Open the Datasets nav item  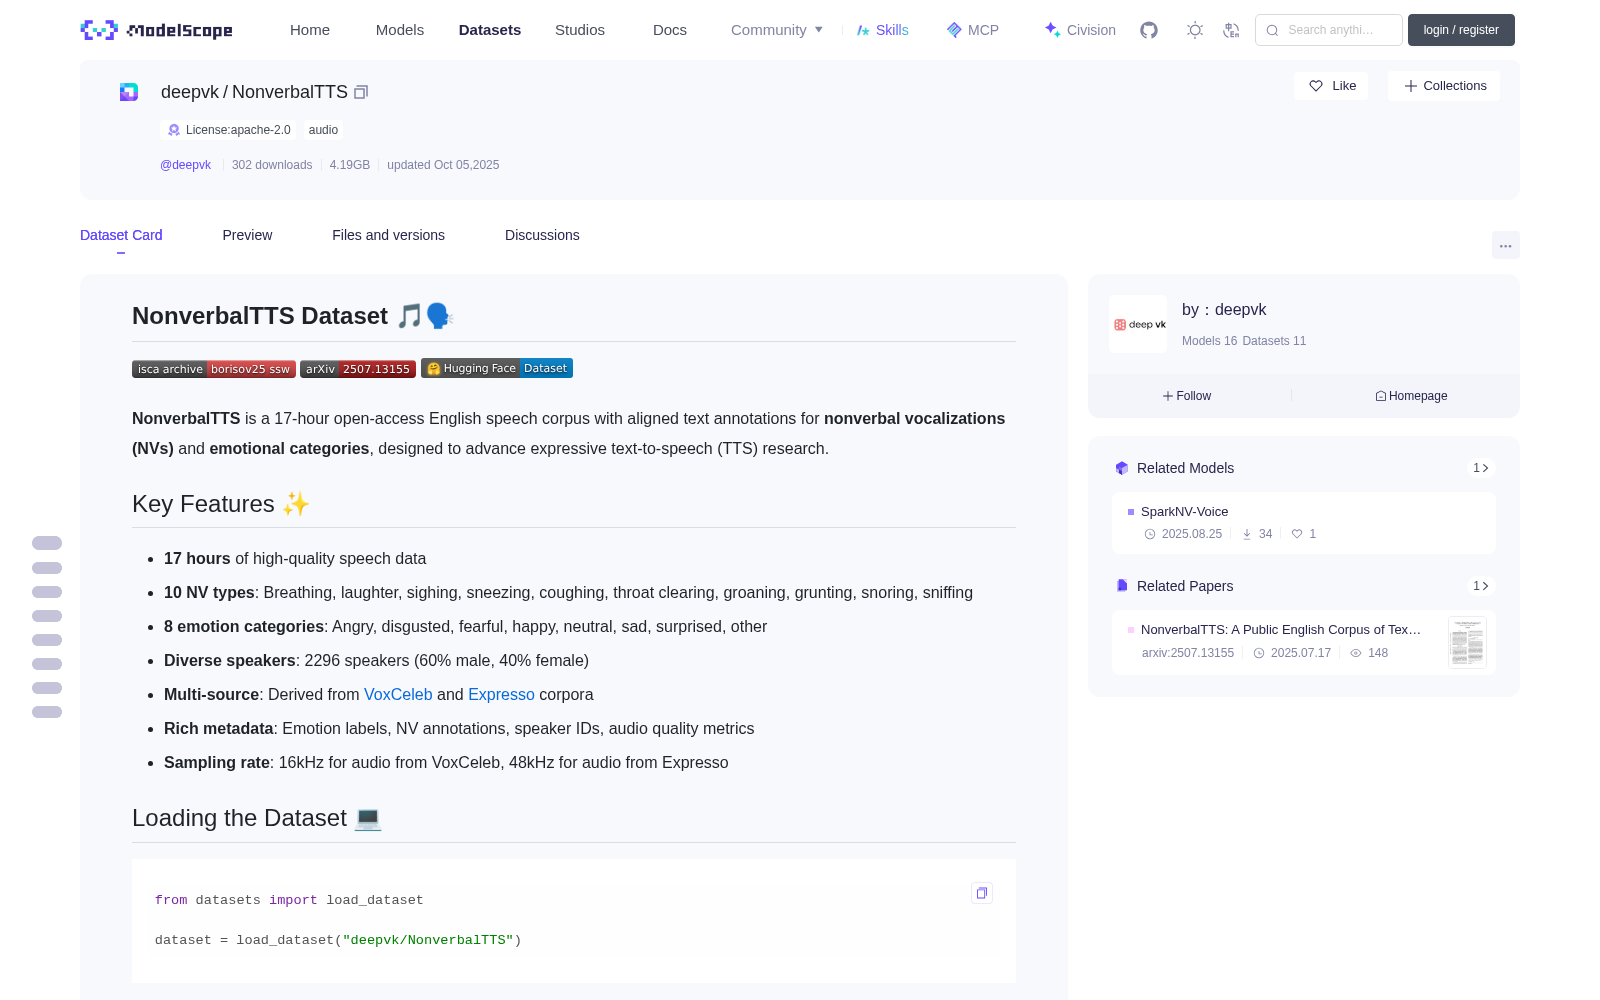click(490, 30)
